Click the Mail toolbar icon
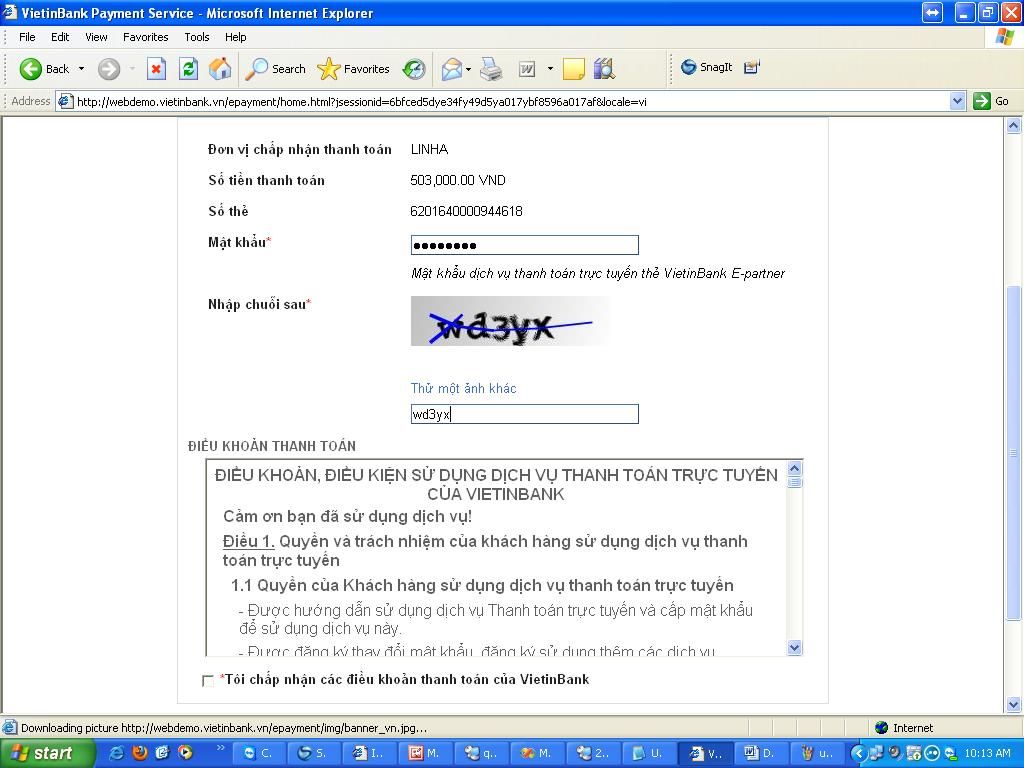Viewport: 1024px width, 768px height. point(451,69)
